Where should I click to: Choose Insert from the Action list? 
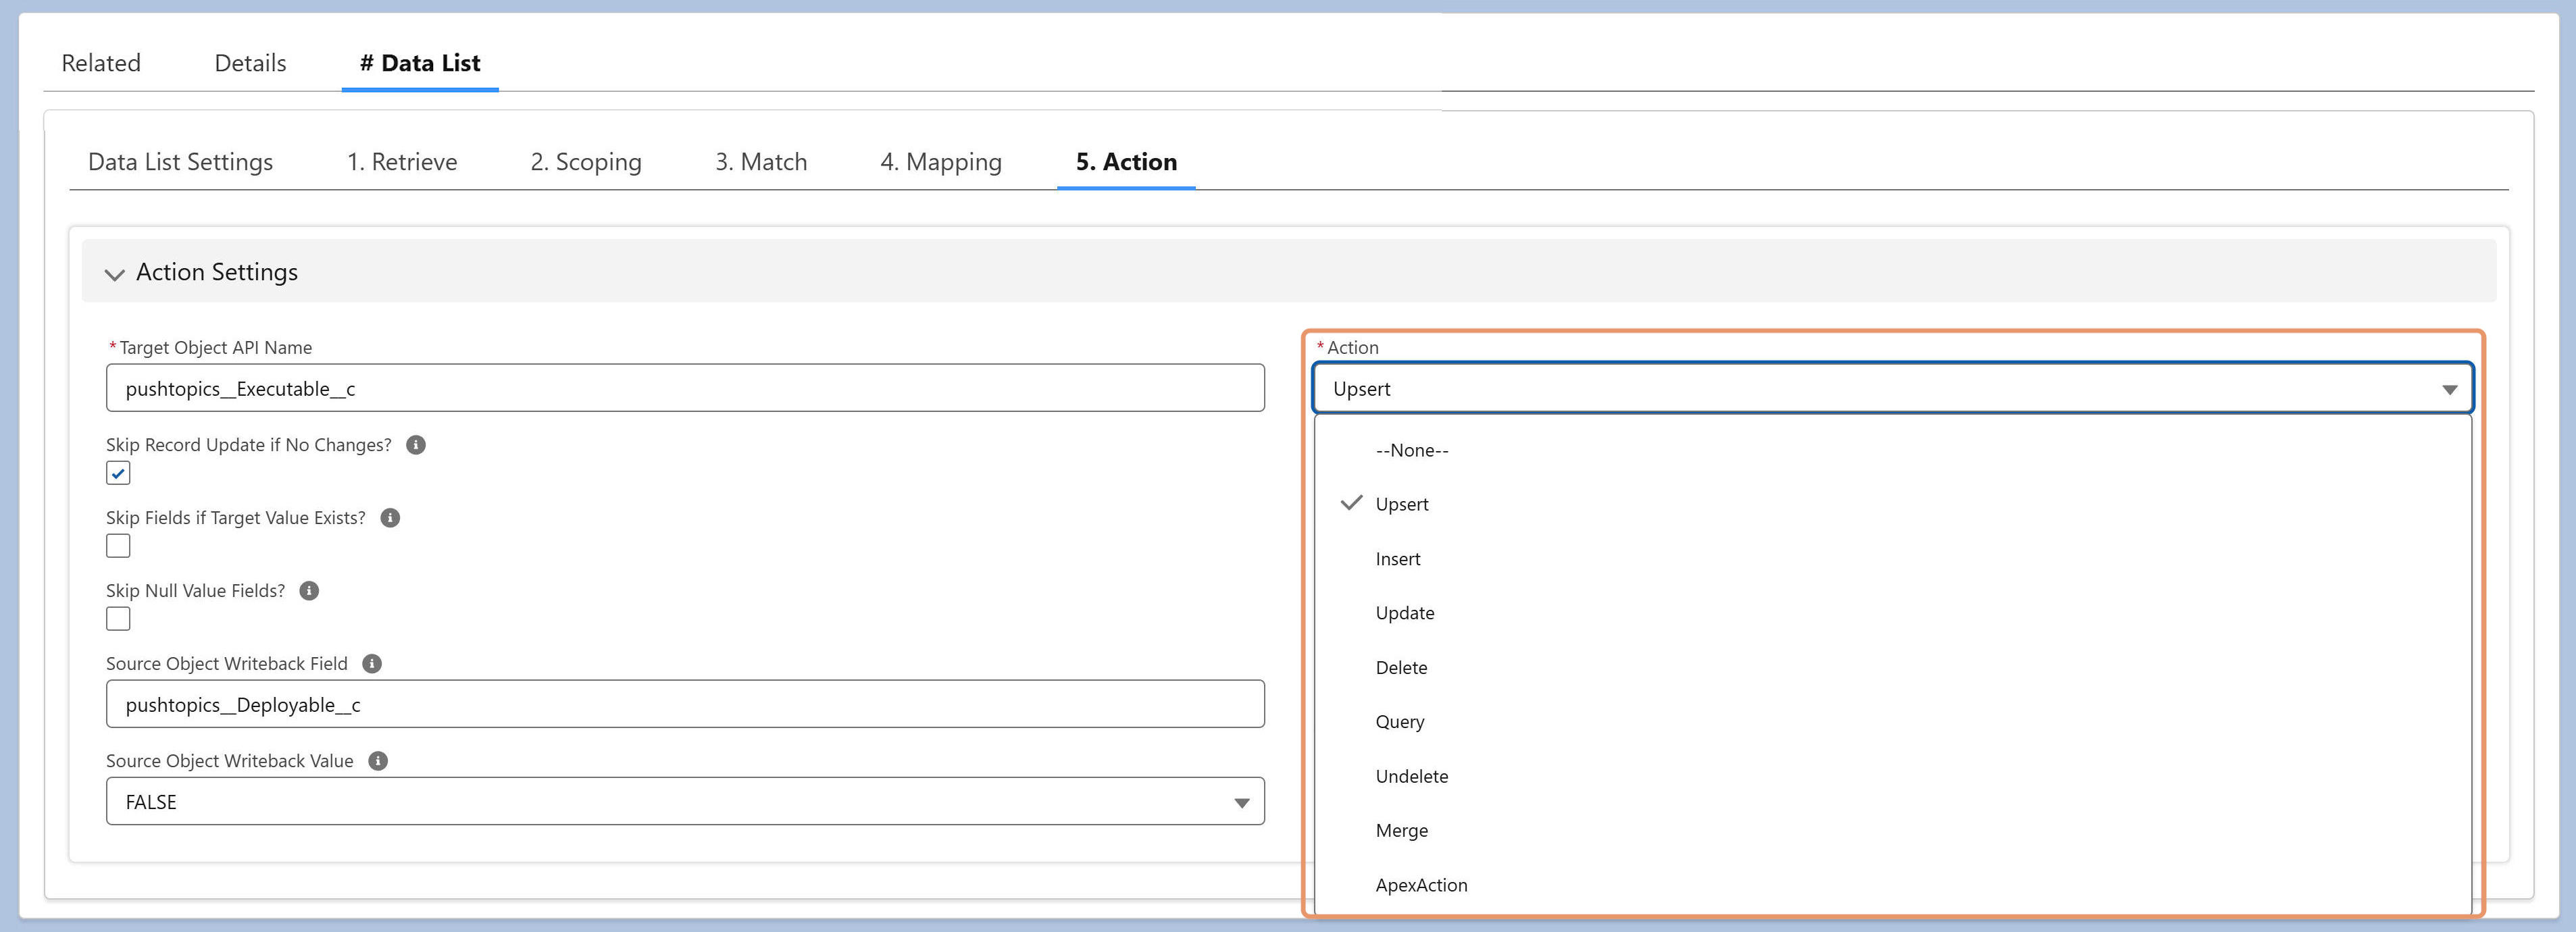click(x=1892, y=559)
